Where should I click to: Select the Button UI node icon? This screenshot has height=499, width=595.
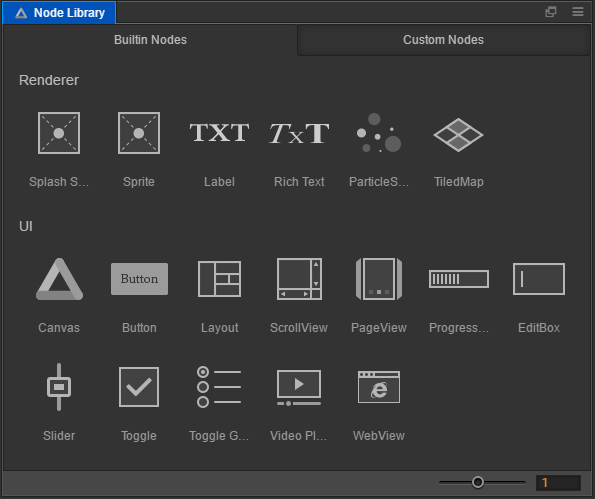pos(139,279)
